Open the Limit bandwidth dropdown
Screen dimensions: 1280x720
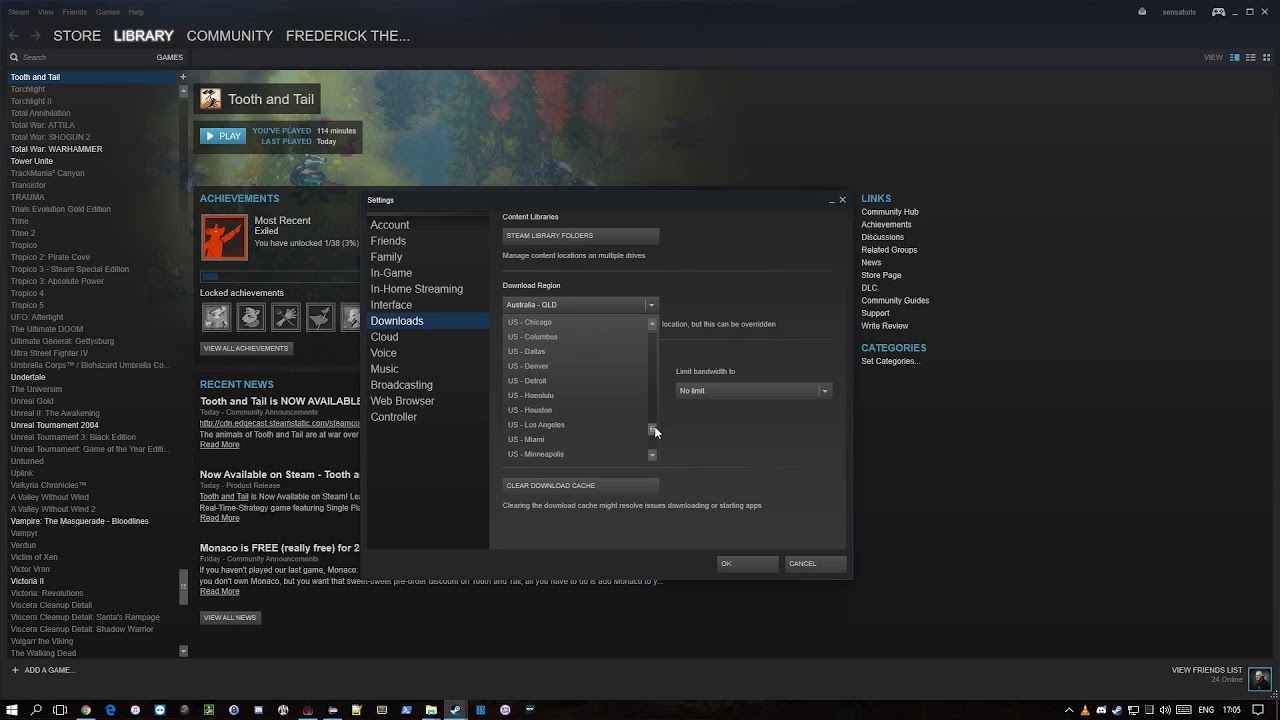(753, 391)
